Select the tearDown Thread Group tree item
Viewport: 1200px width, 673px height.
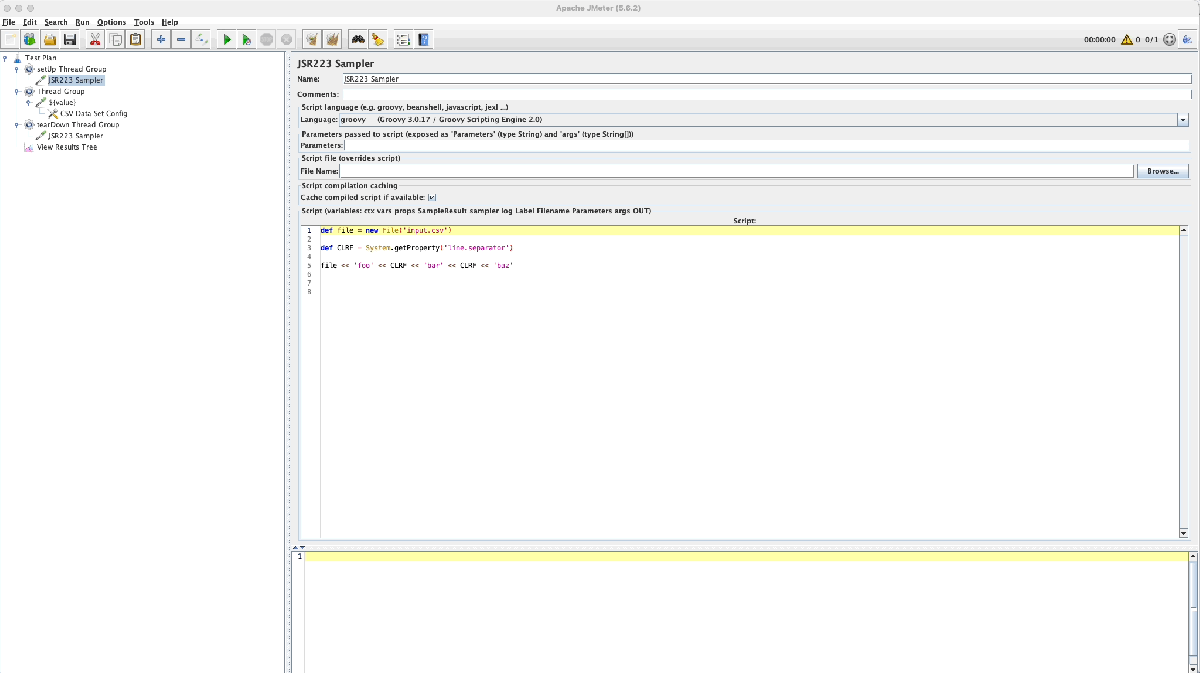(78, 125)
